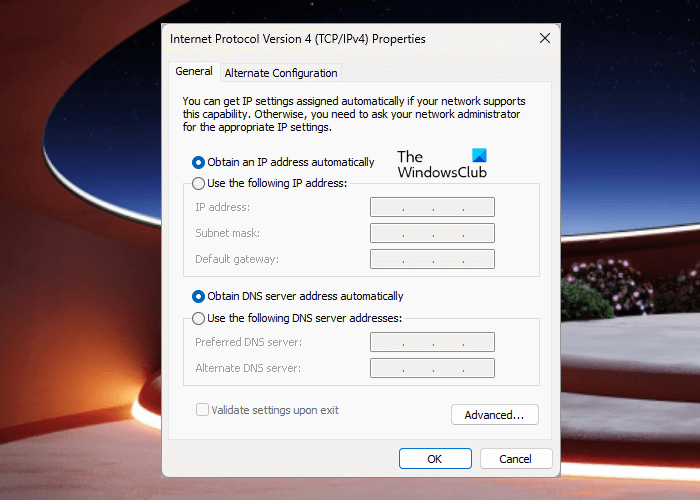
Task: Confirm with the OK button
Action: (435, 459)
